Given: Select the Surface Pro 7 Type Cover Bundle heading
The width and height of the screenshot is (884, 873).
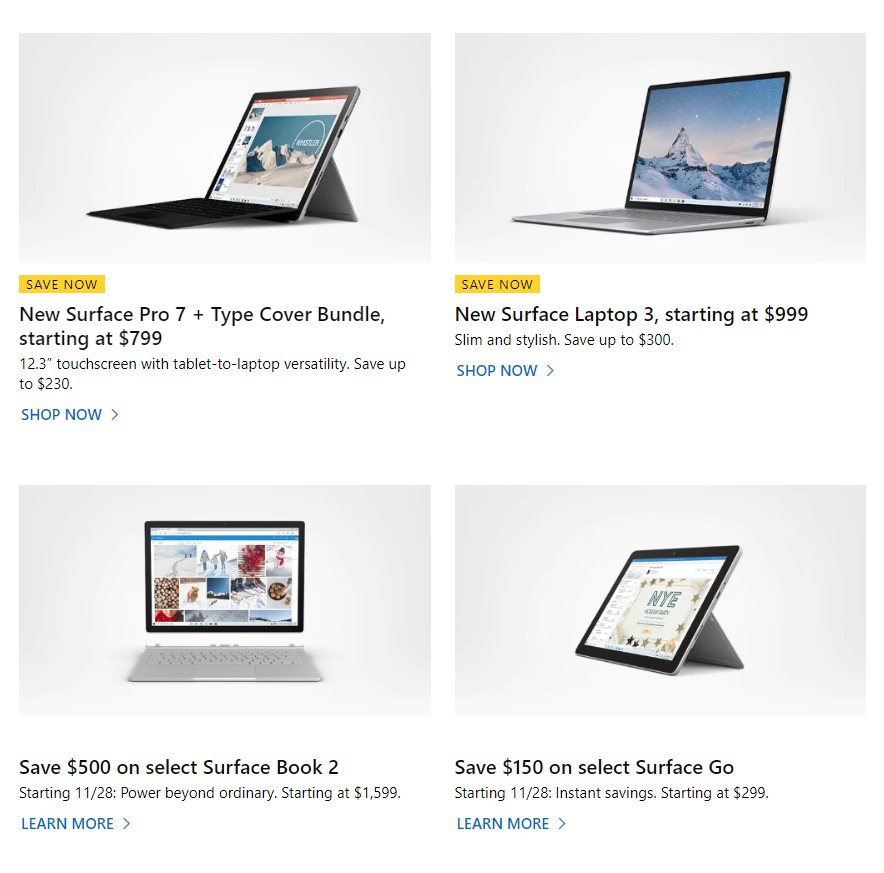Looking at the screenshot, I should [202, 326].
